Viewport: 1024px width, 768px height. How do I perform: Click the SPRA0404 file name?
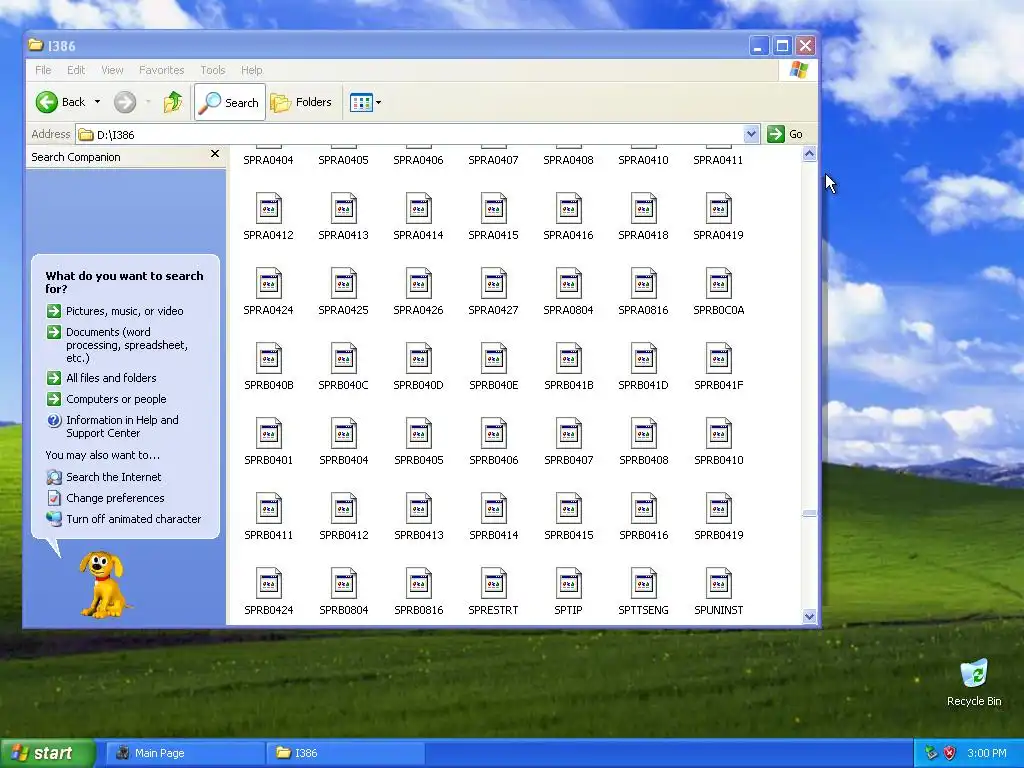[x=268, y=160]
